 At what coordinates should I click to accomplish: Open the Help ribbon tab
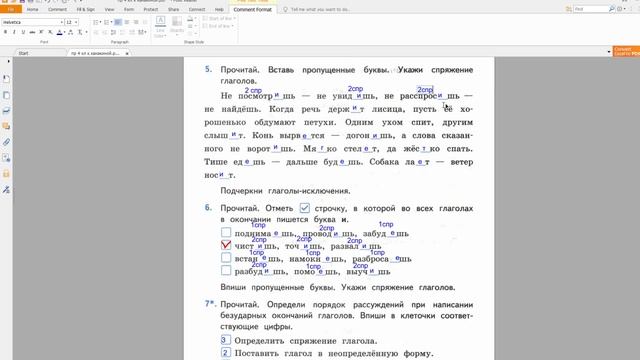pyautogui.click(x=219, y=9)
